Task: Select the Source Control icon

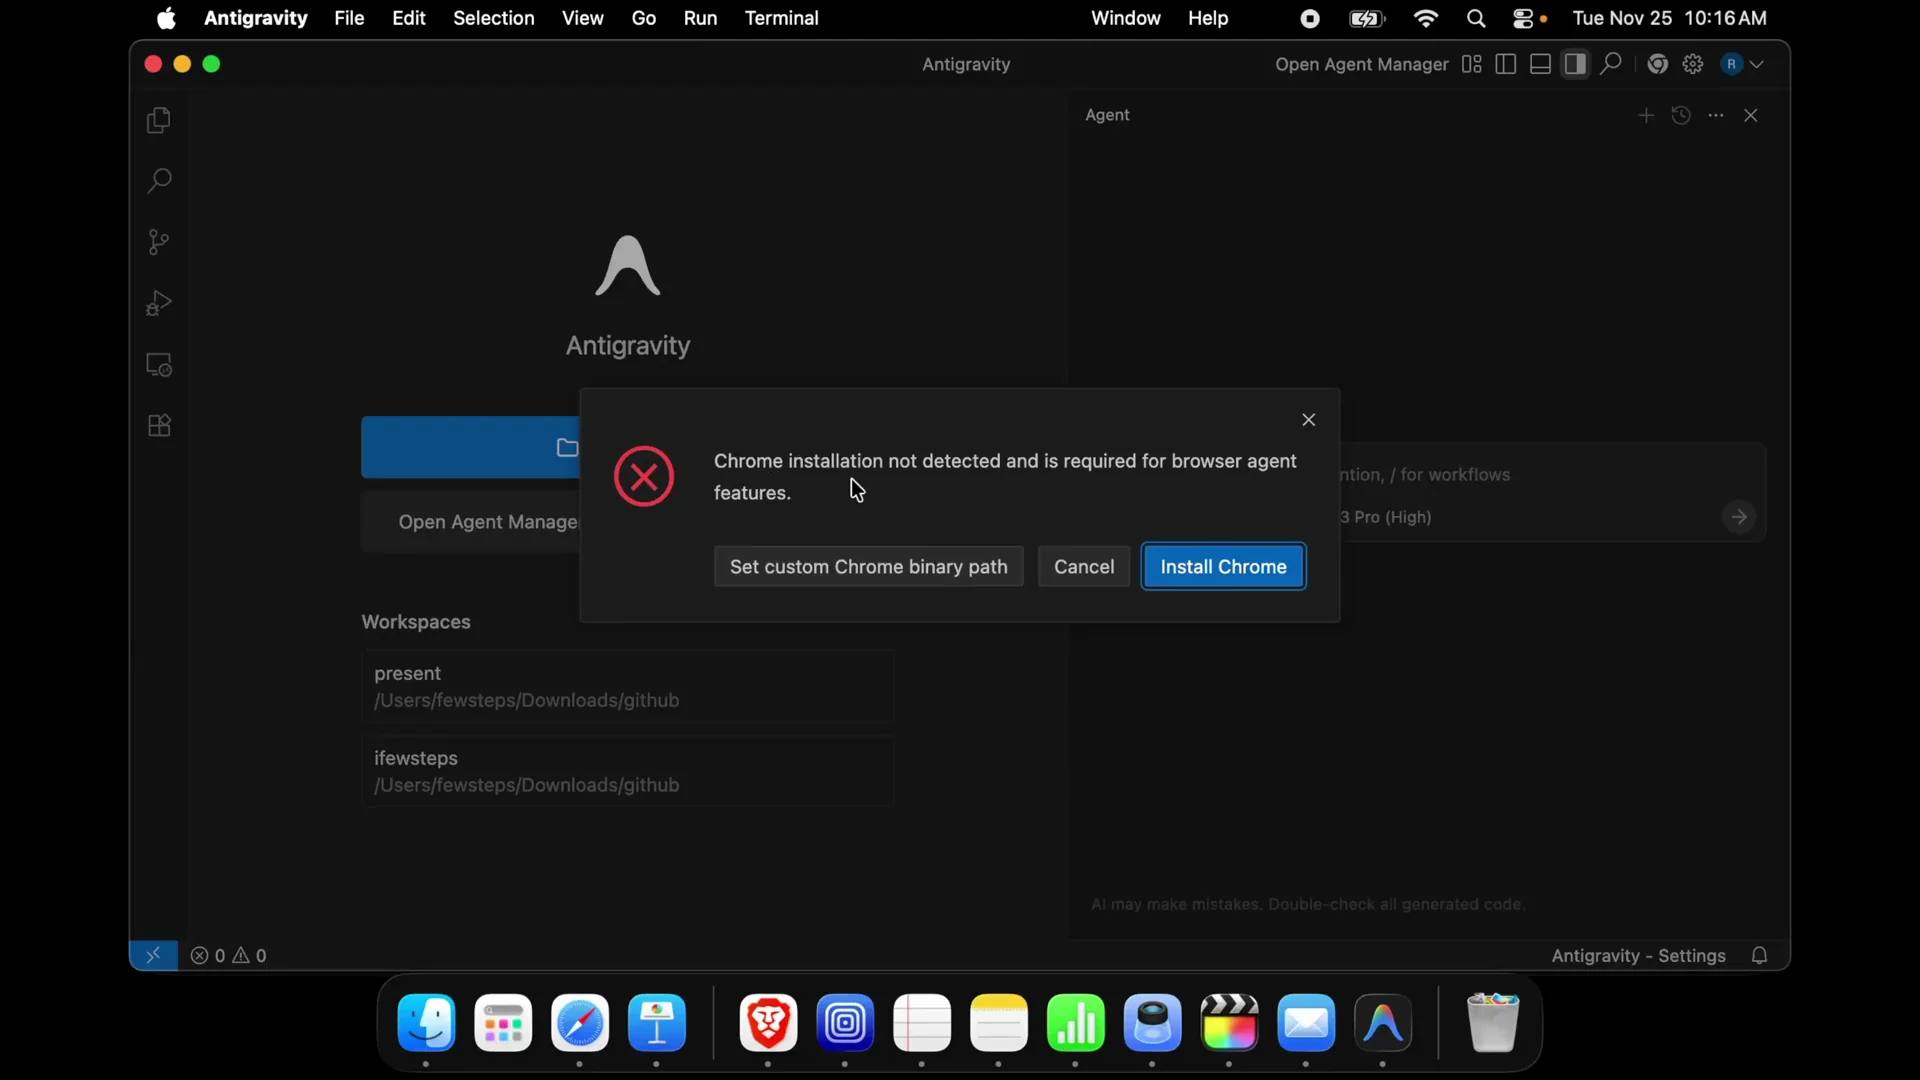Action: point(158,242)
